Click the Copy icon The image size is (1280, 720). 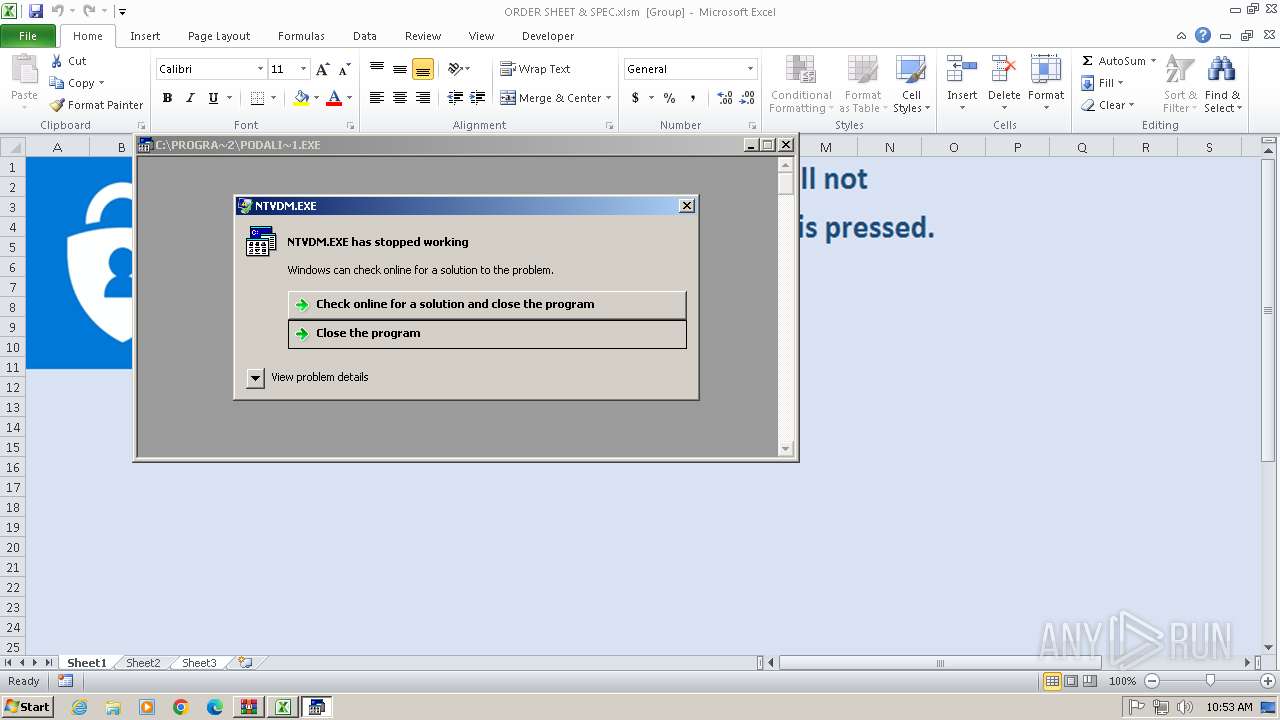(57, 83)
